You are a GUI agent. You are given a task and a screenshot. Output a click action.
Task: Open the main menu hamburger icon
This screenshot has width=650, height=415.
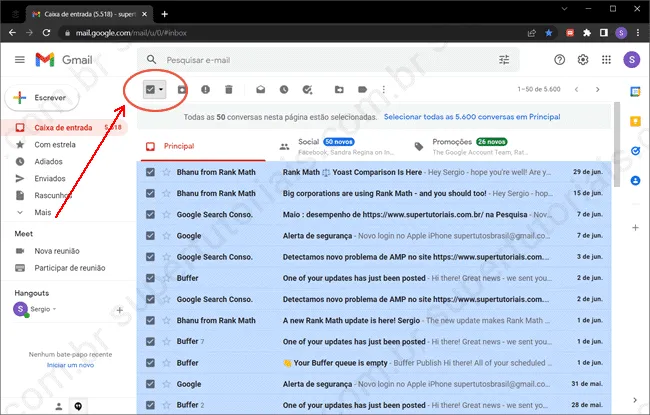point(19,60)
